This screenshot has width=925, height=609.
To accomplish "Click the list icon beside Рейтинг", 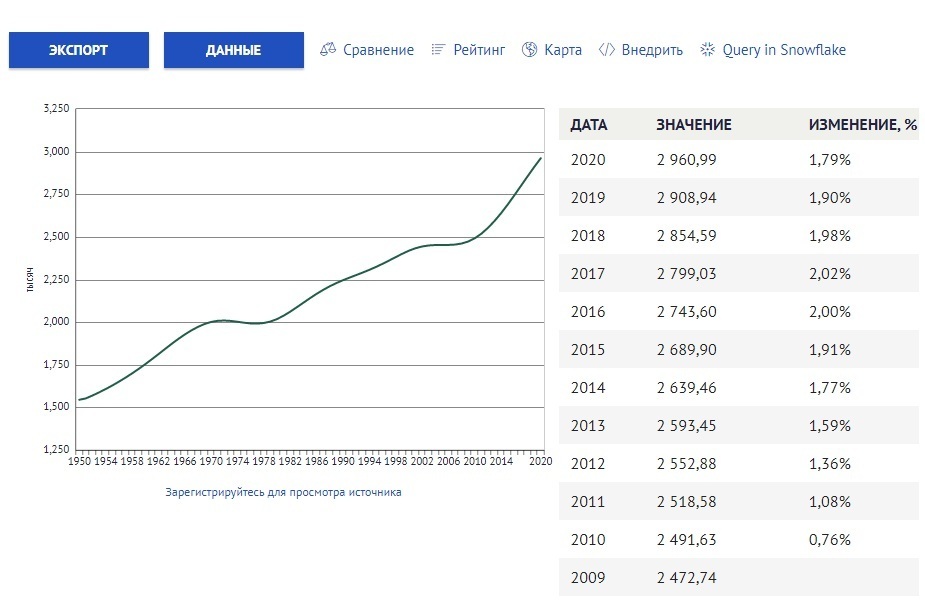I will (438, 50).
